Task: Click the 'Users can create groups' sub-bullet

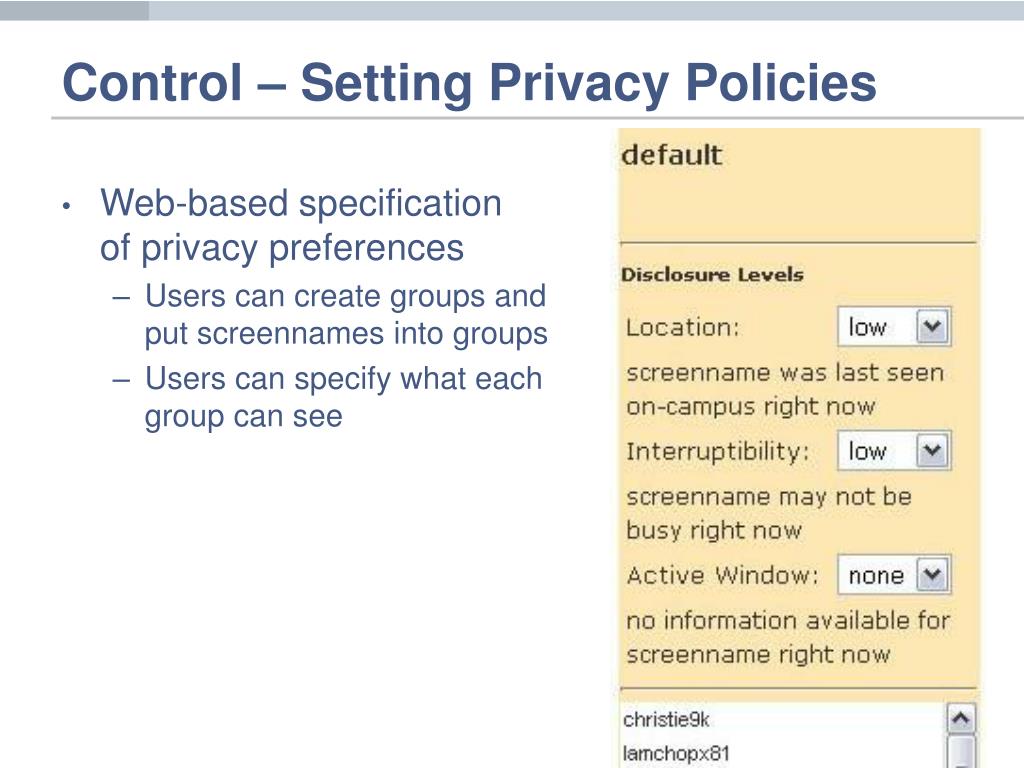Action: click(345, 315)
